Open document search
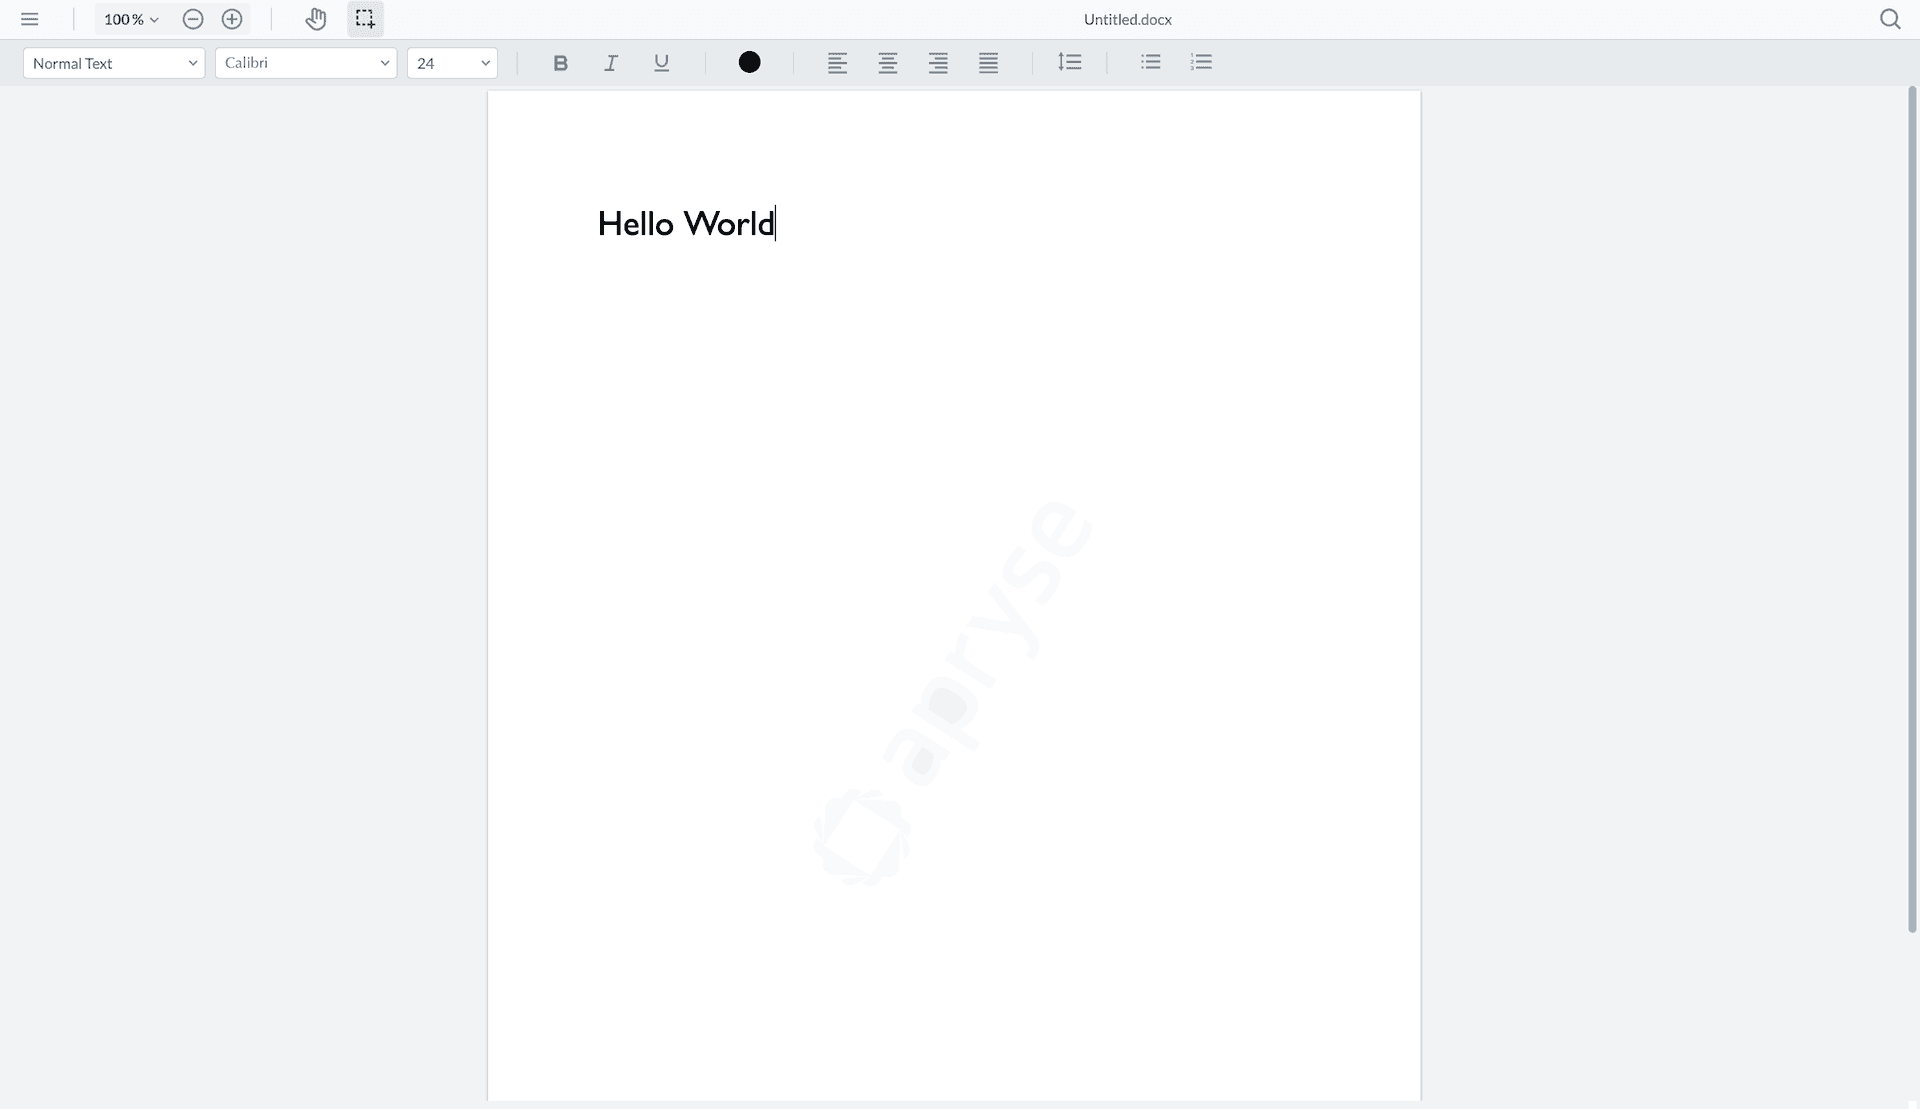Screen dimensions: 1920x1109 pyautogui.click(x=1891, y=19)
